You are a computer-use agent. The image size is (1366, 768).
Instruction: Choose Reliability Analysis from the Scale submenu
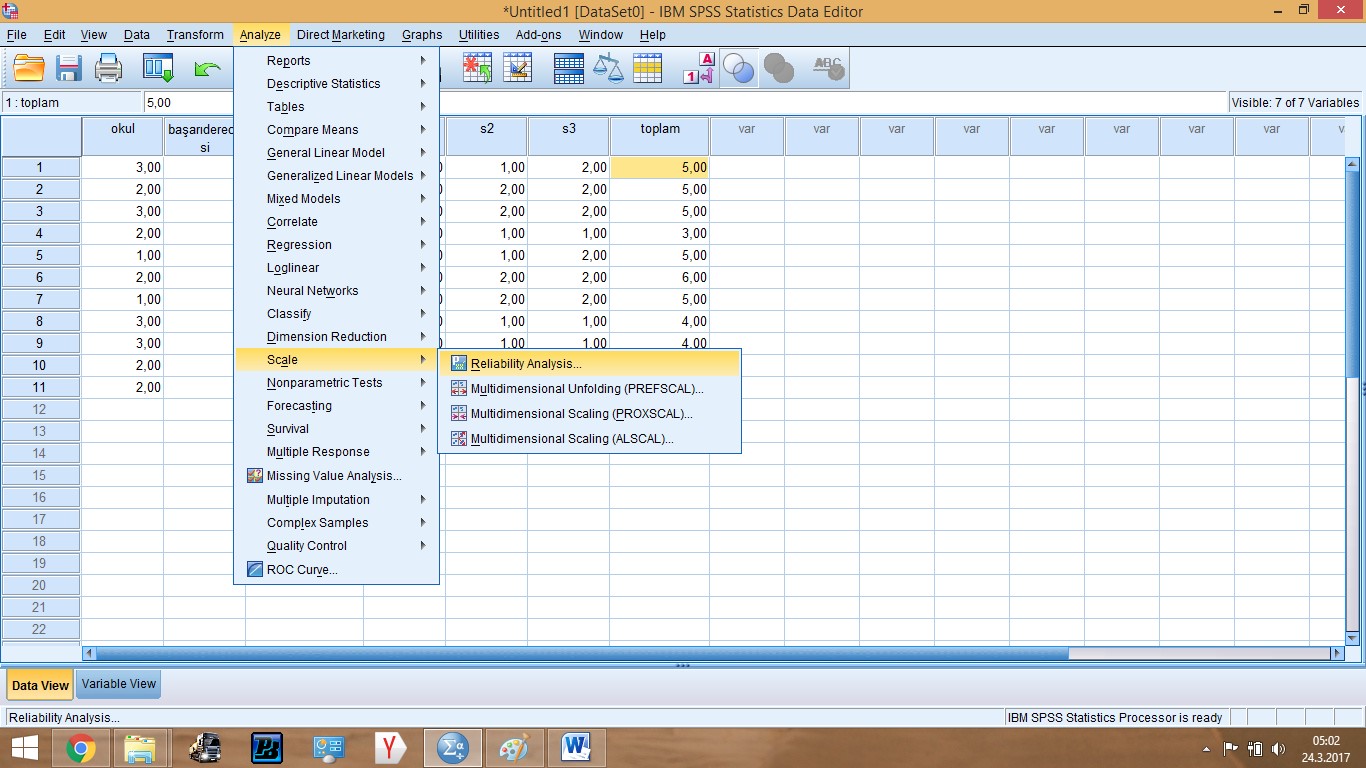590,364
